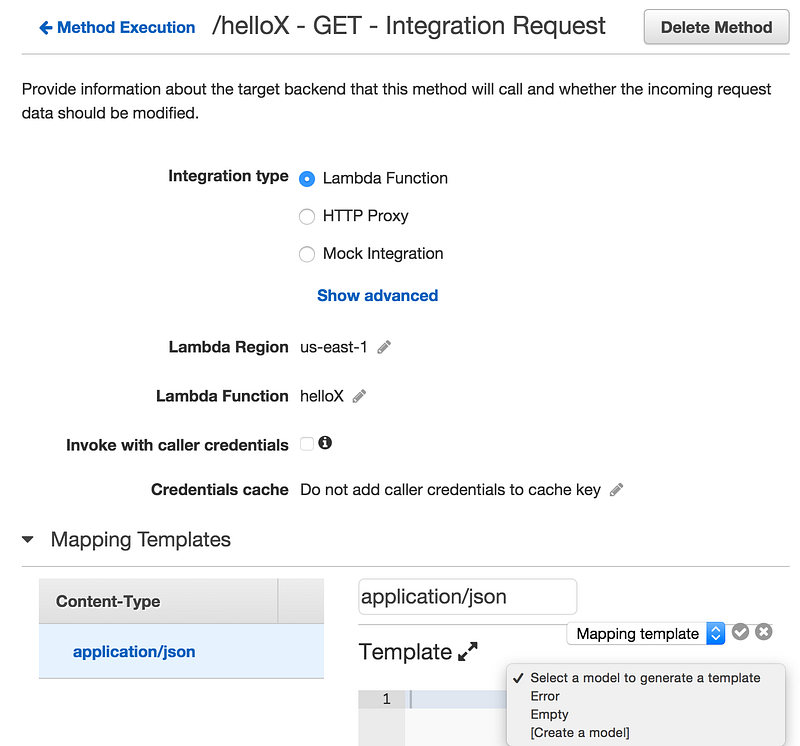Open caller credentials info icon
This screenshot has height=746, width=800.
click(325, 443)
